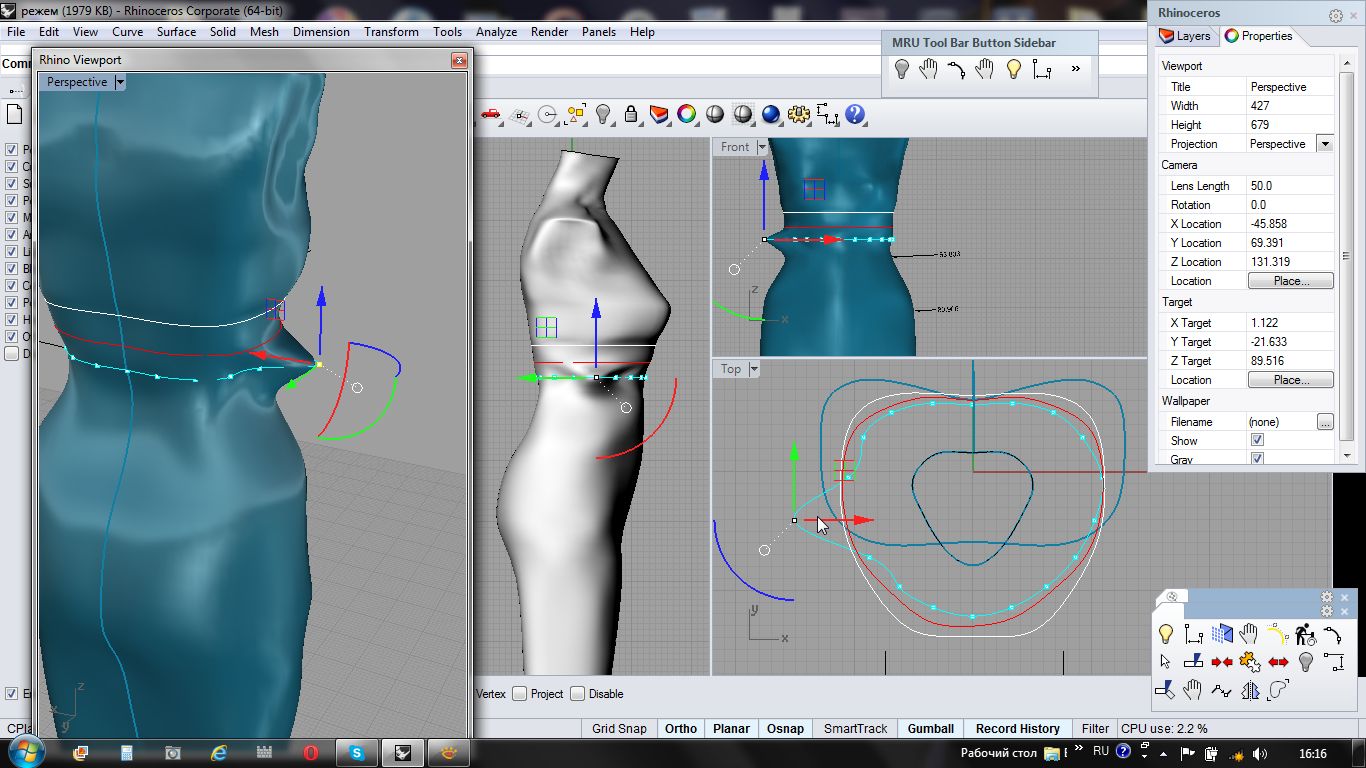
Task: Uncheck the Wallpaper Show checkbox
Action: coord(1257,440)
